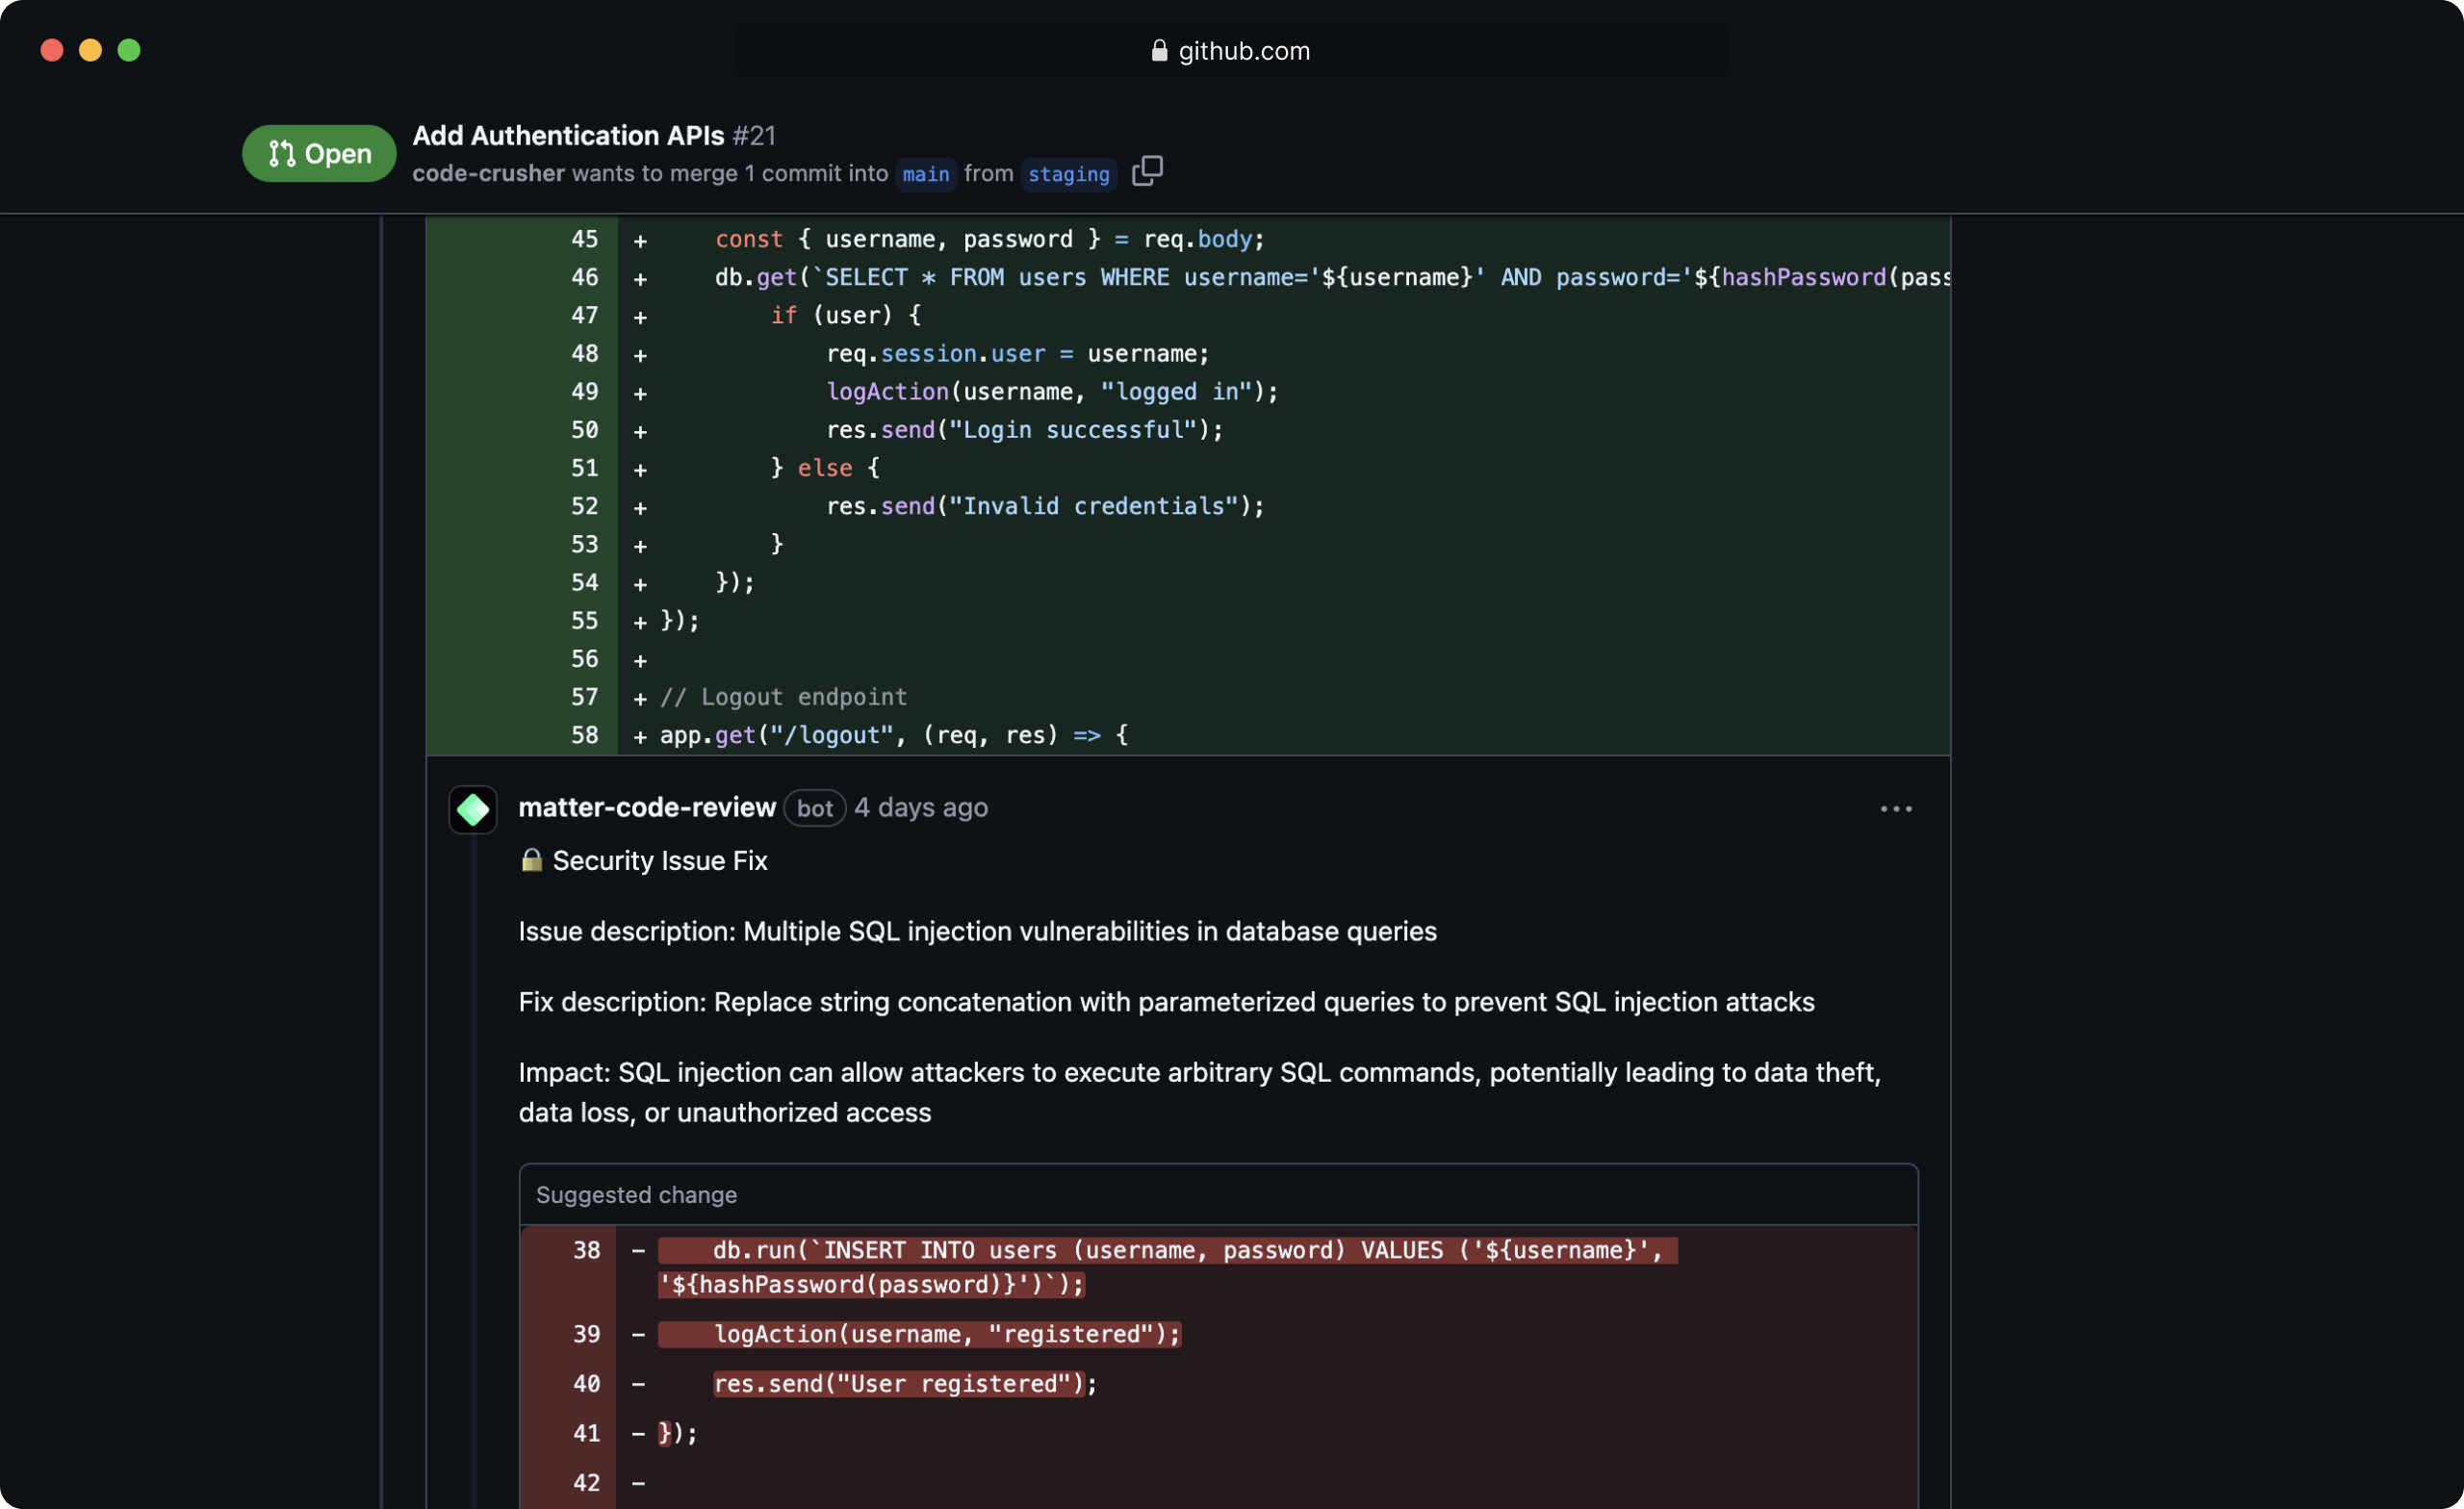
Task: Click diff line number 55
Action: pos(585,620)
